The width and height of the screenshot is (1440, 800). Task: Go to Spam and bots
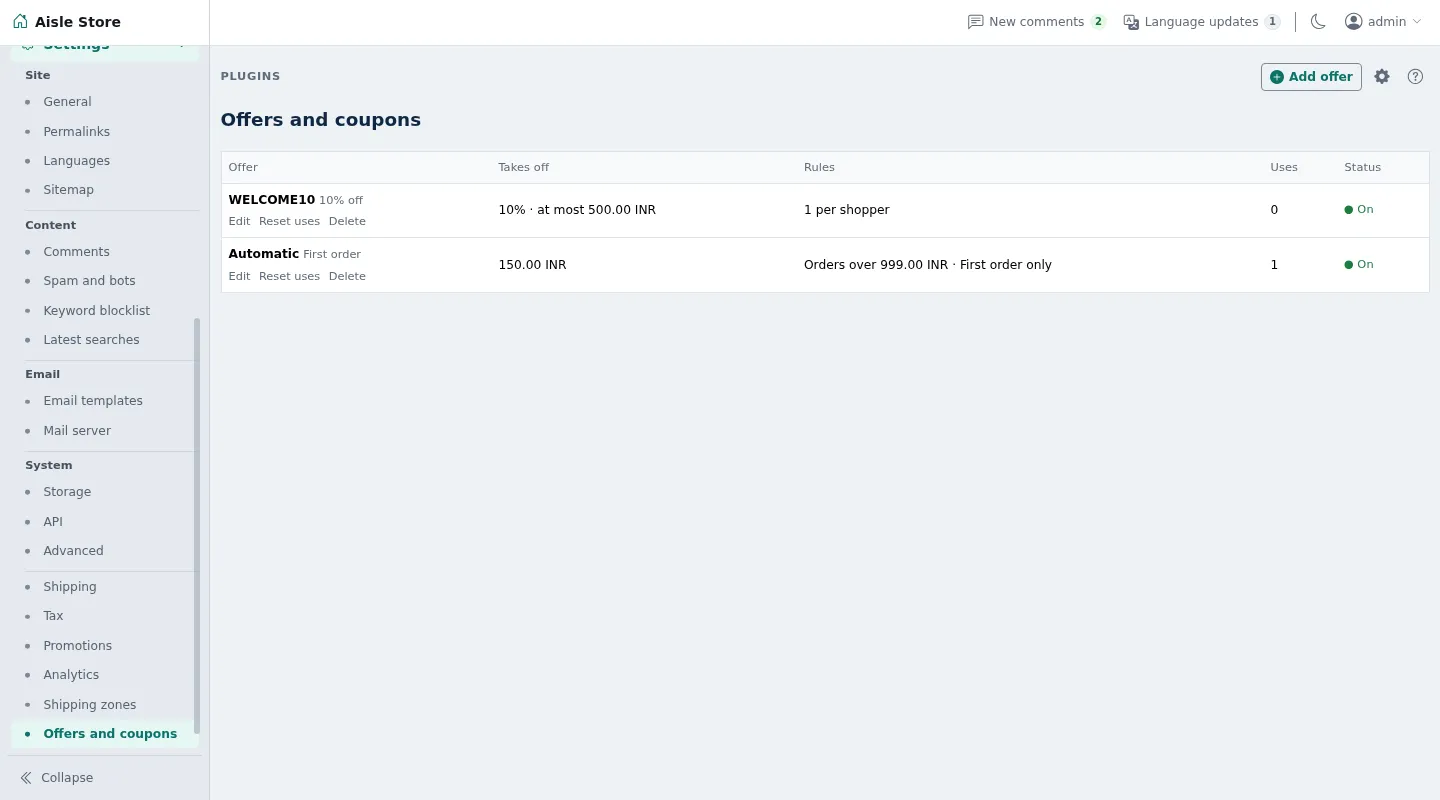tap(89, 281)
